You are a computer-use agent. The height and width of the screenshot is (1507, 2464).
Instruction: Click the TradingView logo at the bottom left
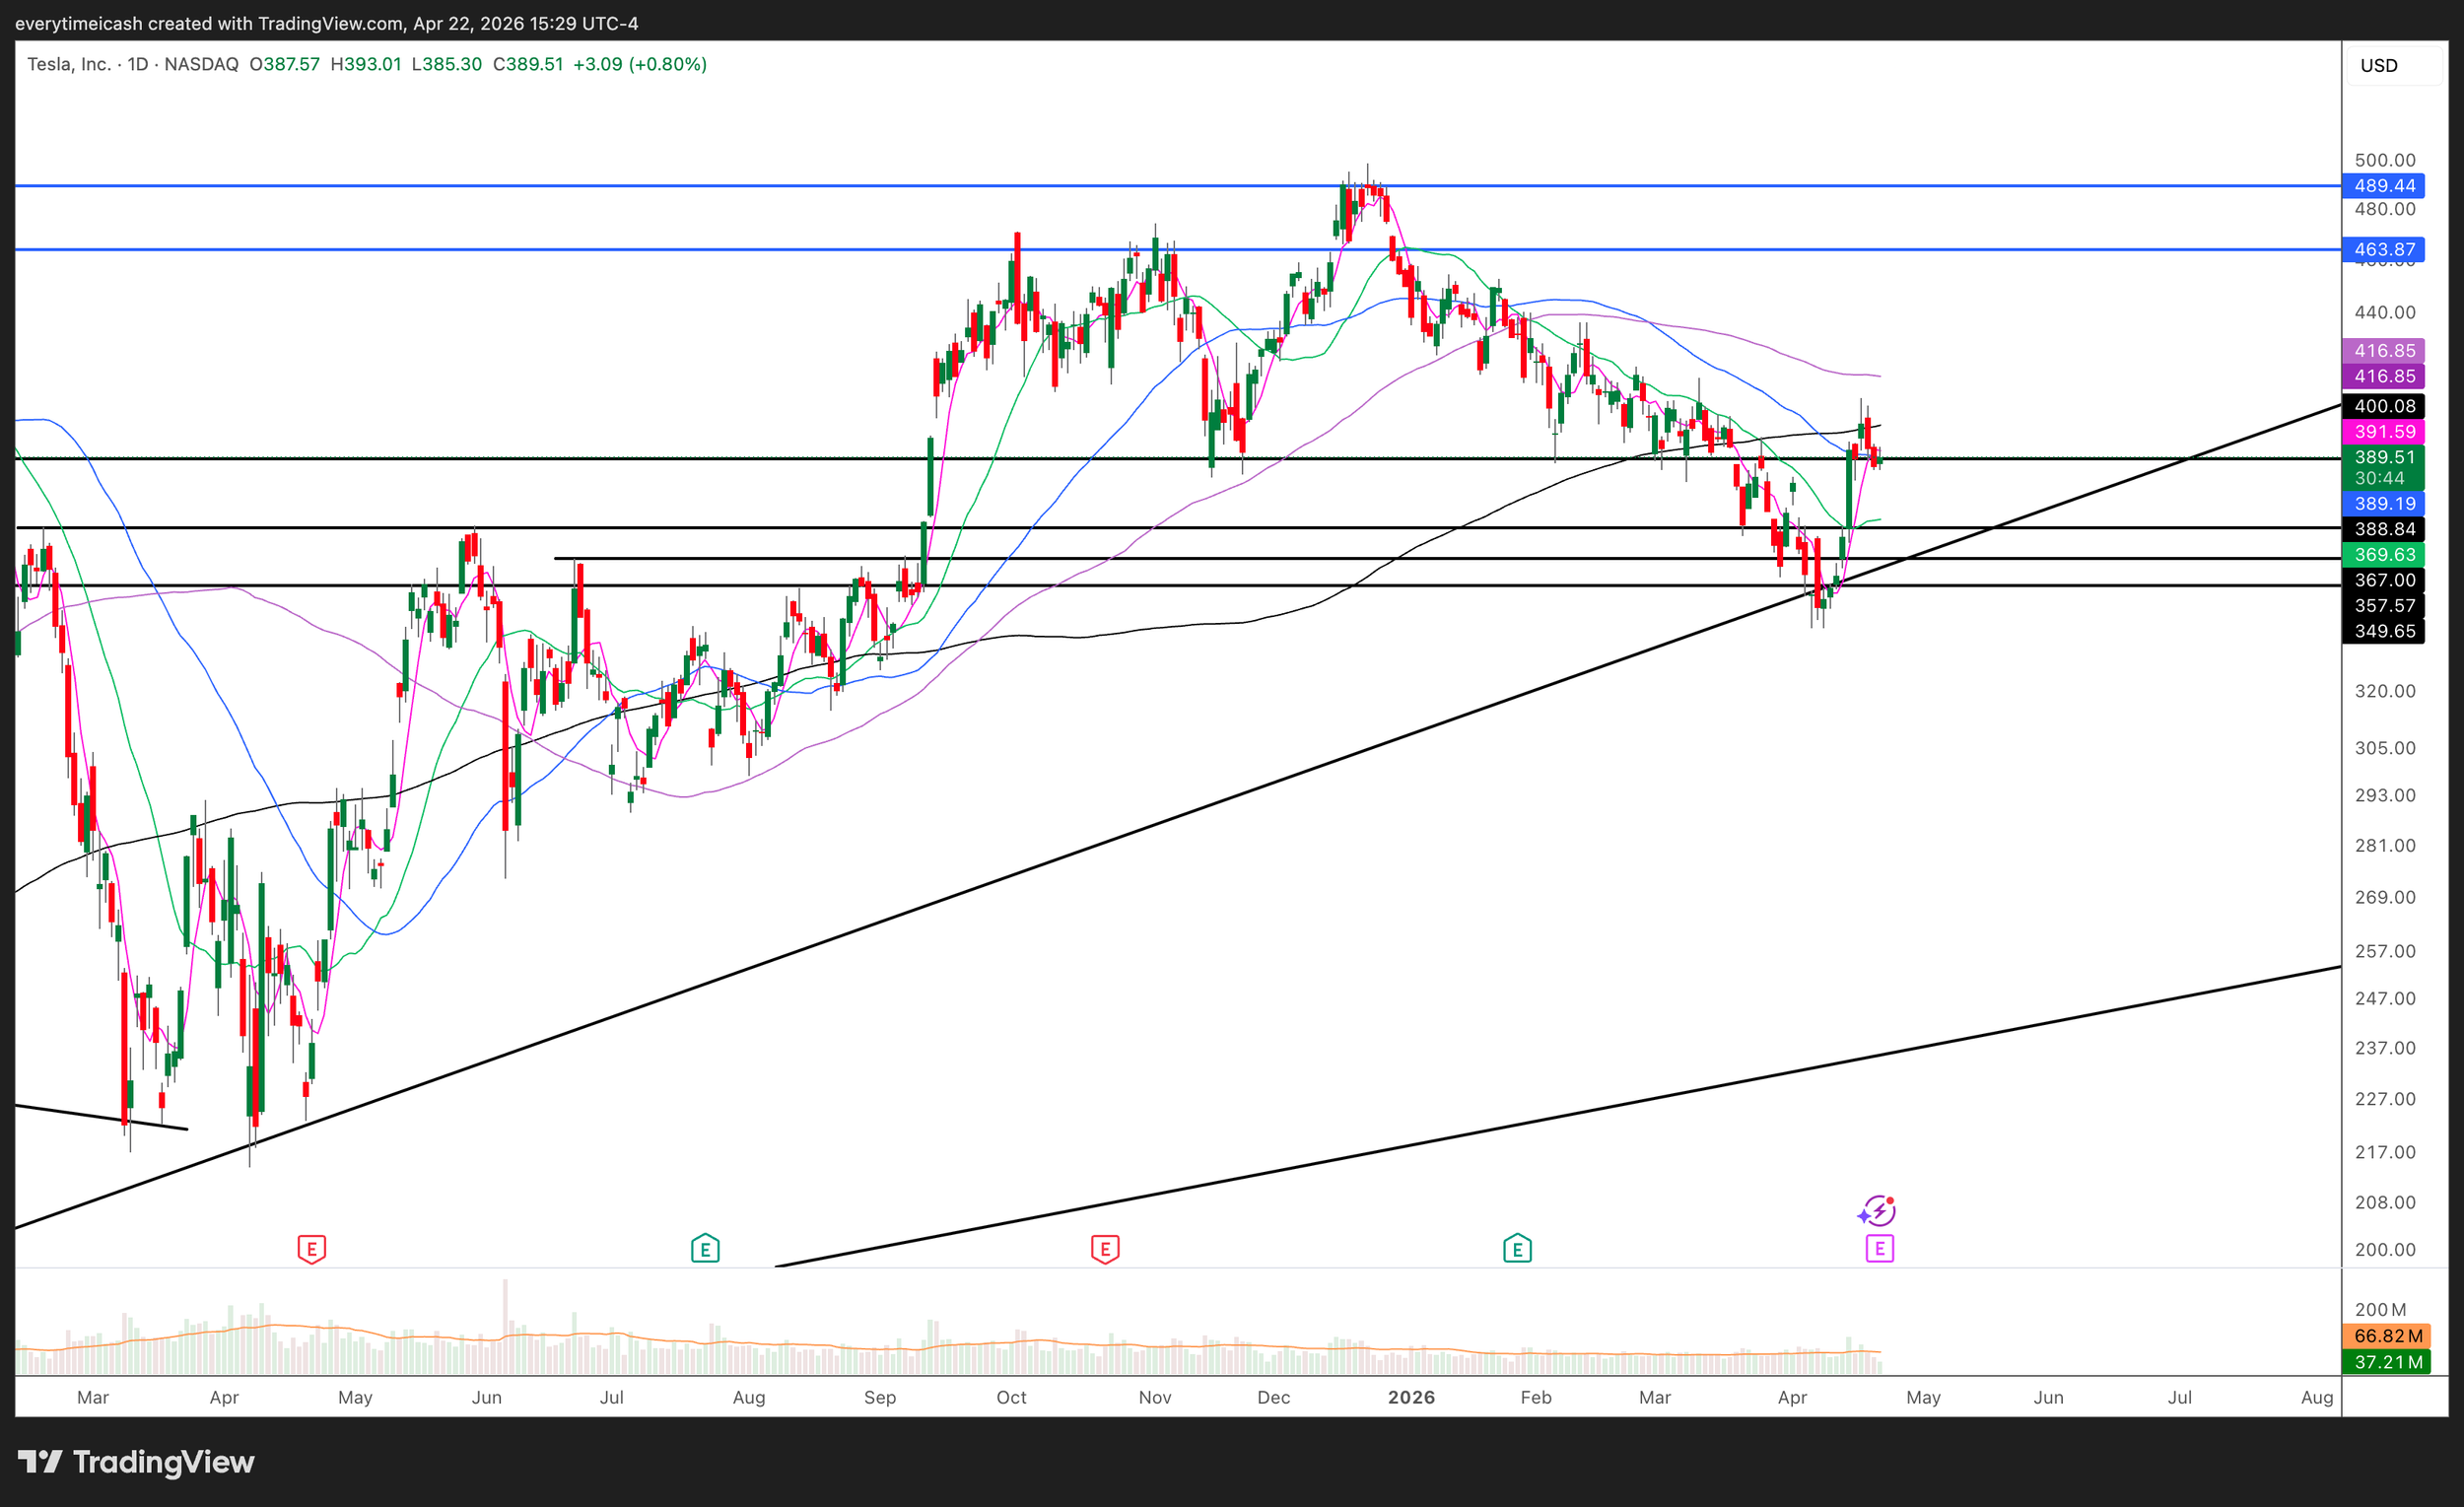pos(136,1462)
